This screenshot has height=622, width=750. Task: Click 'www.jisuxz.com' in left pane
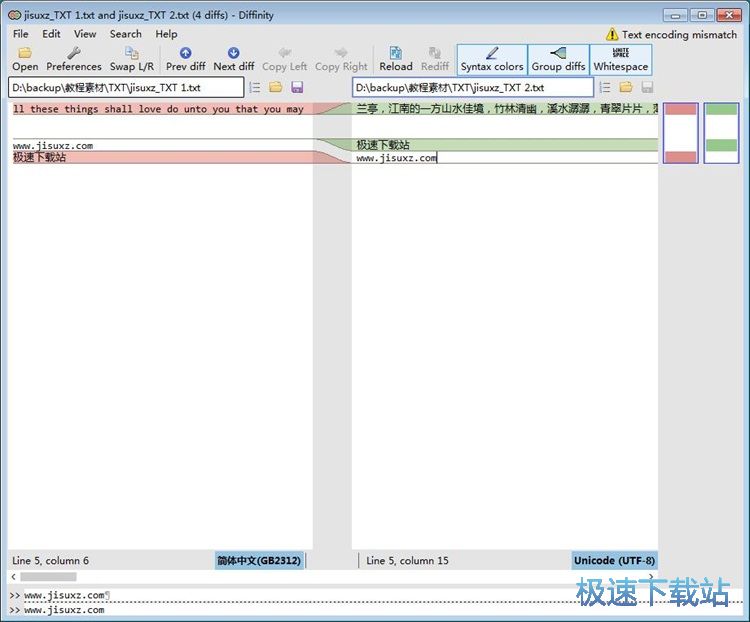point(53,145)
